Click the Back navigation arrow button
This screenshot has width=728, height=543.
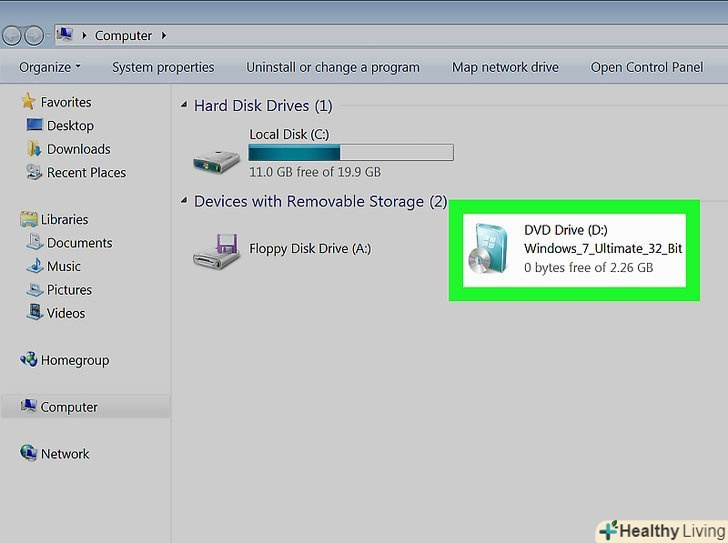coord(12,35)
